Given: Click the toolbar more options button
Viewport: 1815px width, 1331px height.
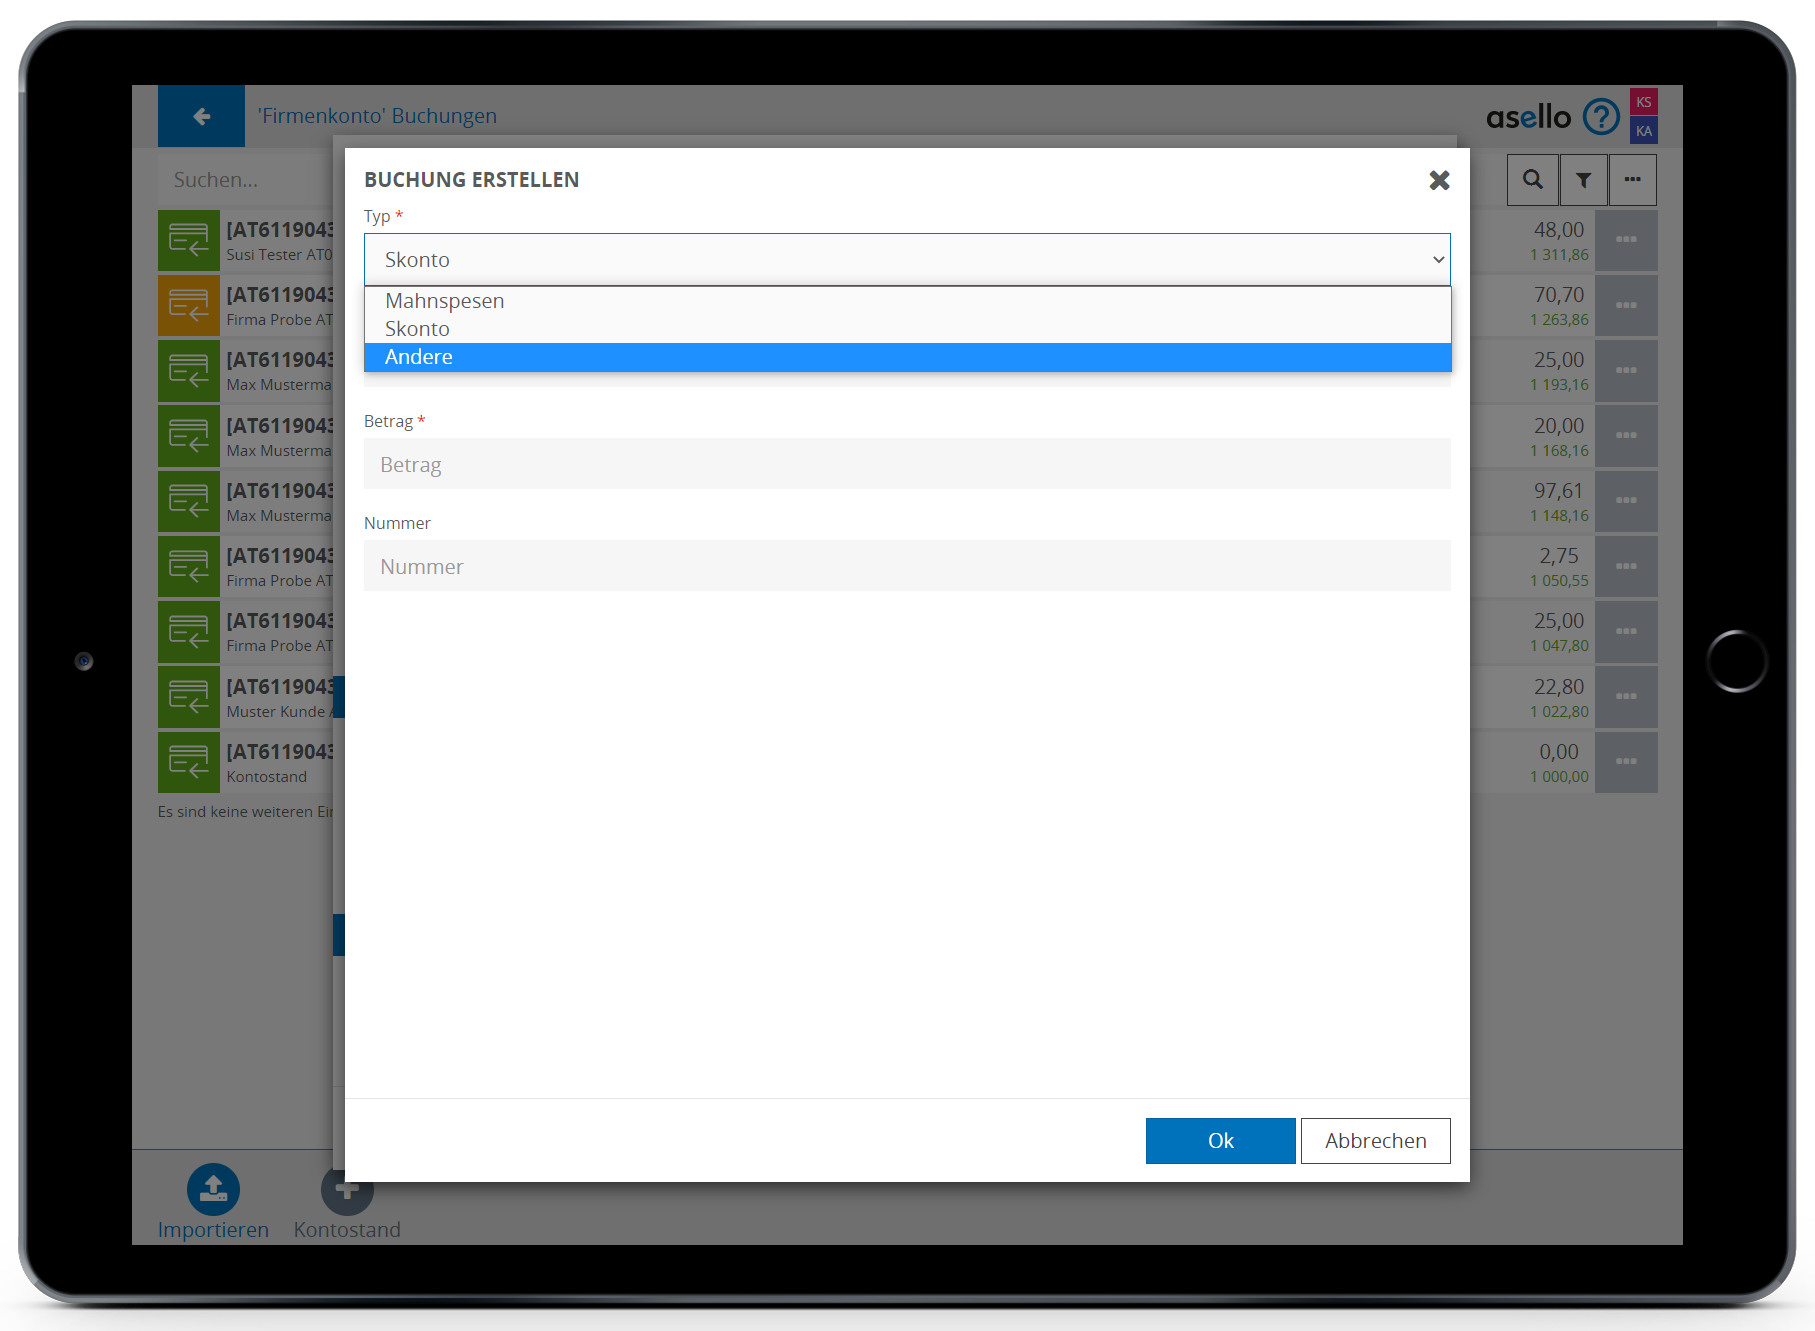Looking at the screenshot, I should (x=1632, y=180).
